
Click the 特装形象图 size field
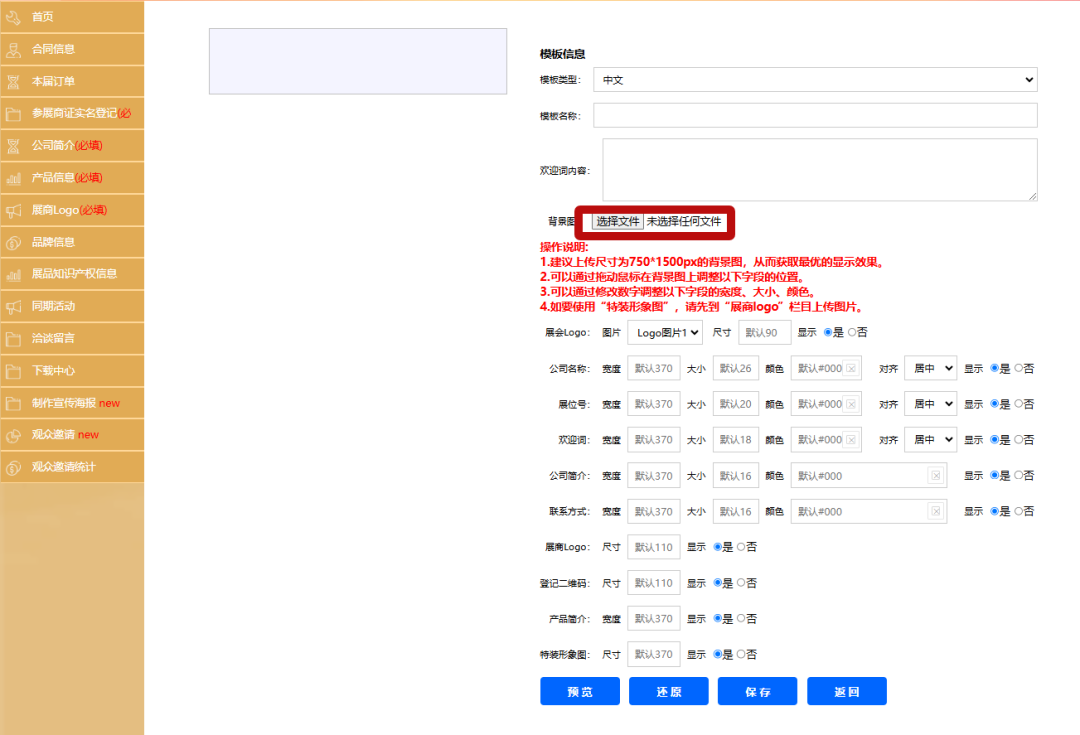tap(654, 654)
